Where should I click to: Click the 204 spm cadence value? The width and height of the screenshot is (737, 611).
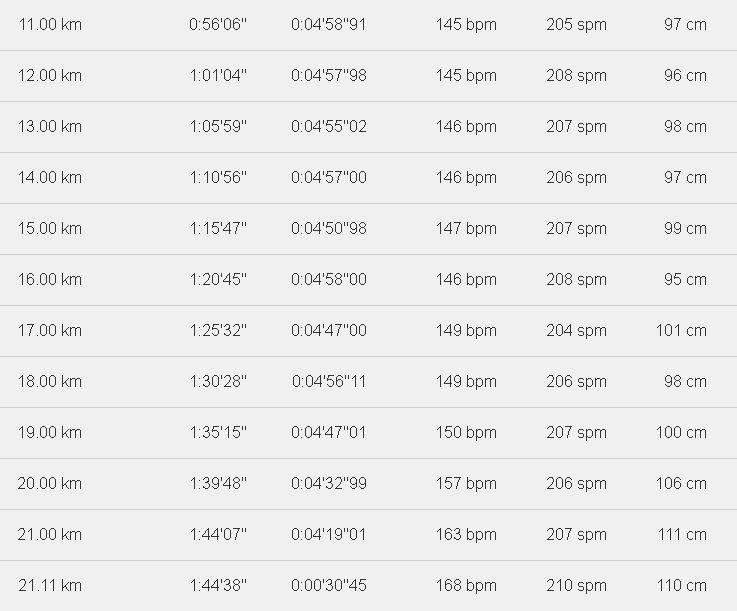[576, 330]
